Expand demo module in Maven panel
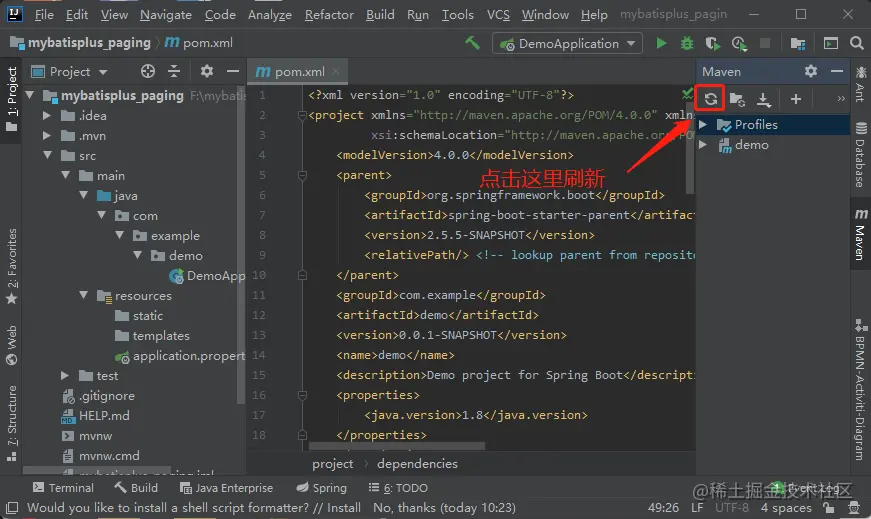The width and height of the screenshot is (871, 519). point(703,144)
